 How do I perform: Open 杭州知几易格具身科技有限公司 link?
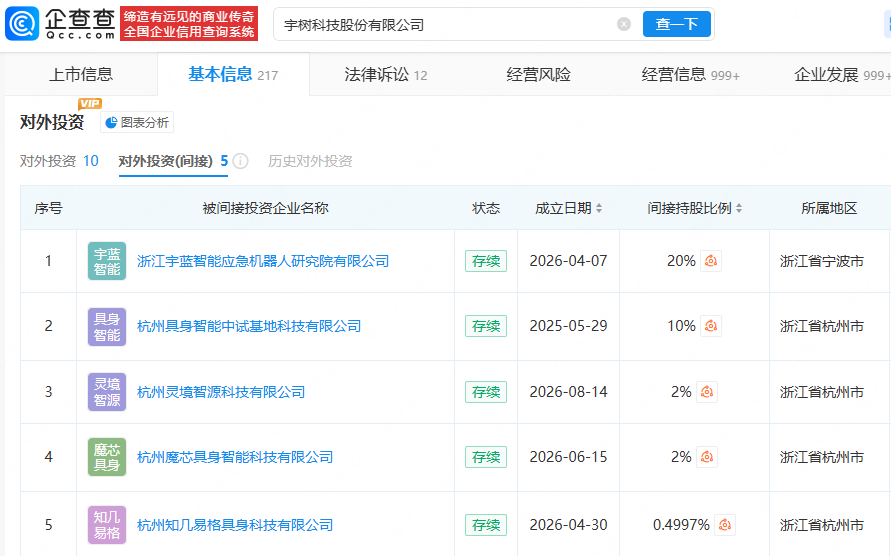coord(235,525)
